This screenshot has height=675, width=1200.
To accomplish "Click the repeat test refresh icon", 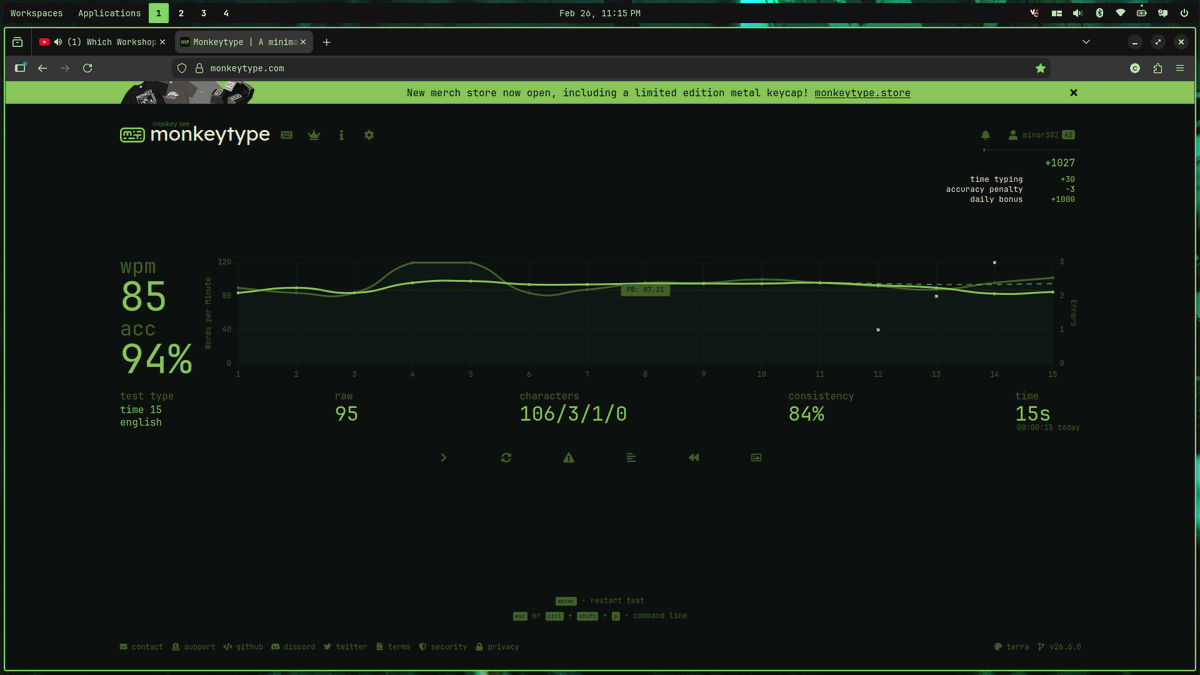I will [506, 457].
